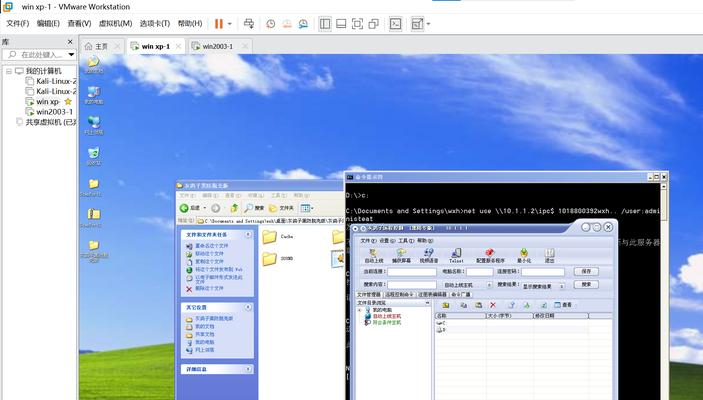
Task: Expand the 详细信息 panel chevron
Action: [x=248, y=369]
